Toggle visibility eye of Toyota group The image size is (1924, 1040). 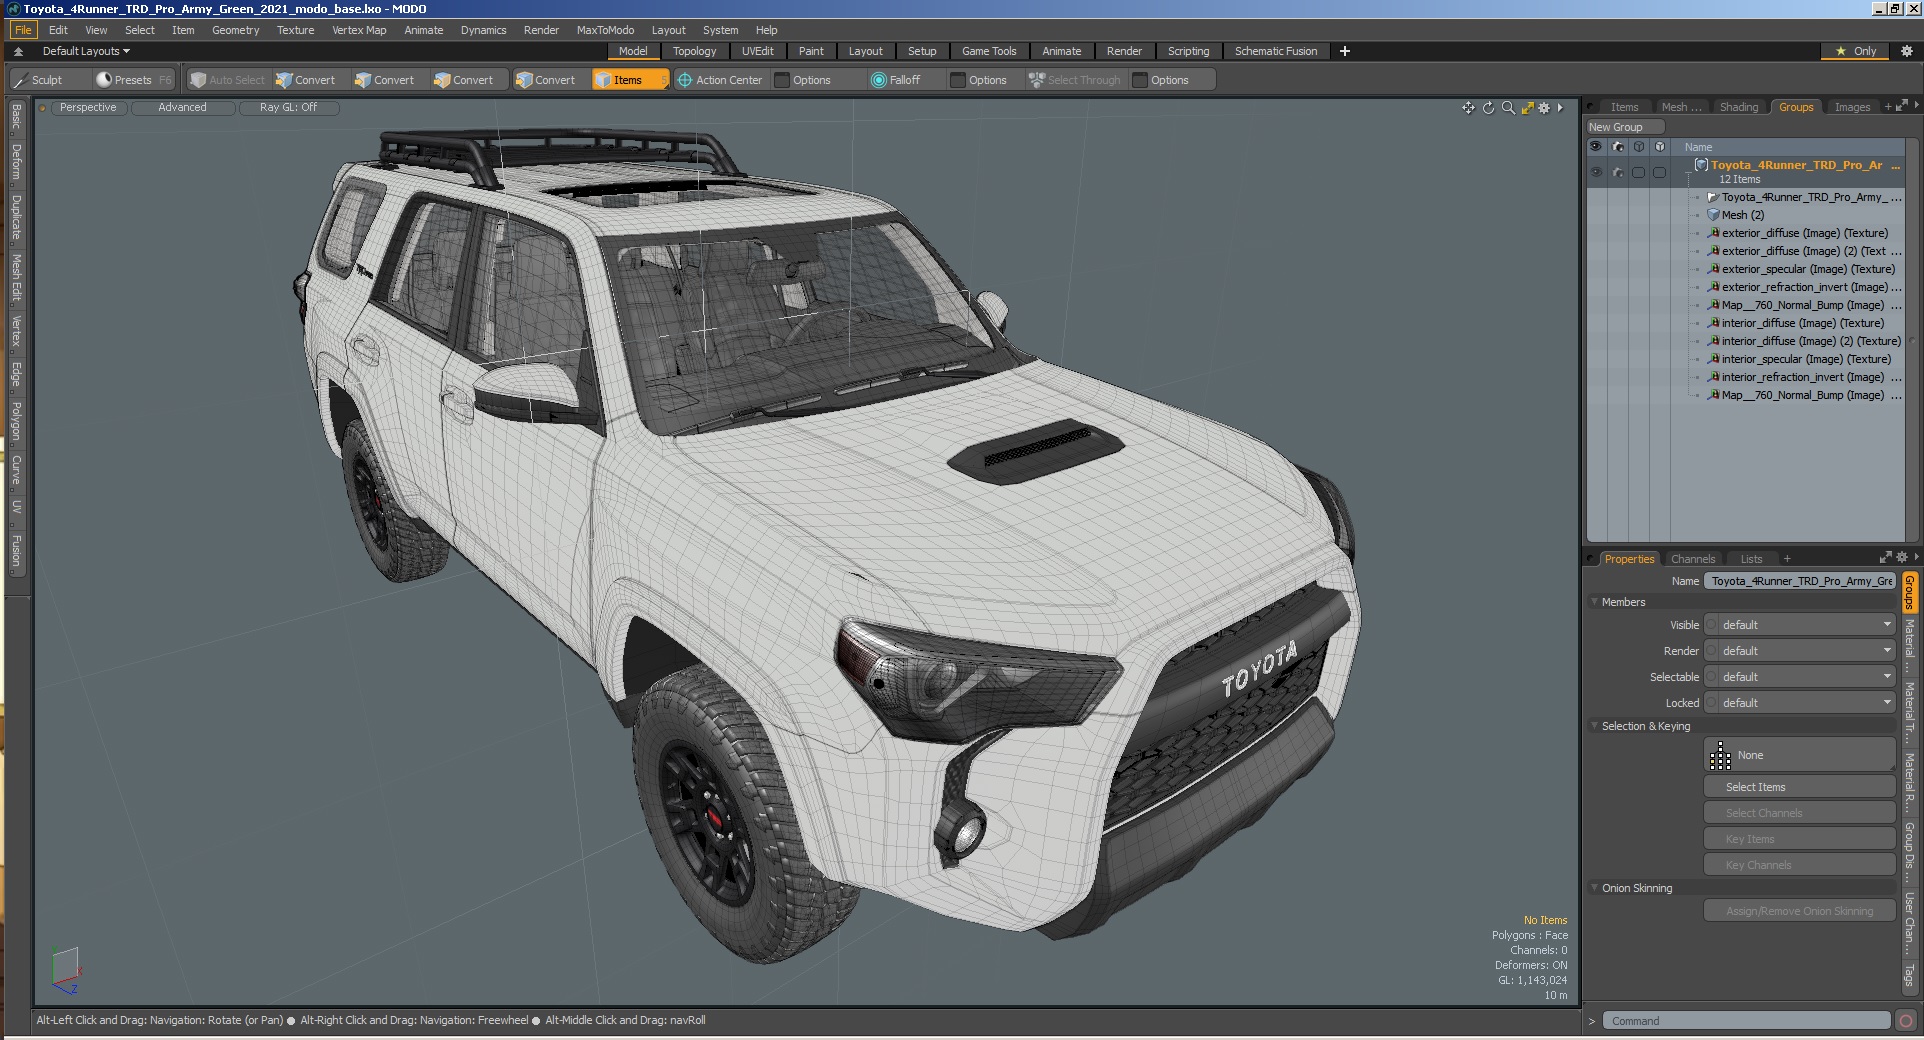pos(1596,173)
